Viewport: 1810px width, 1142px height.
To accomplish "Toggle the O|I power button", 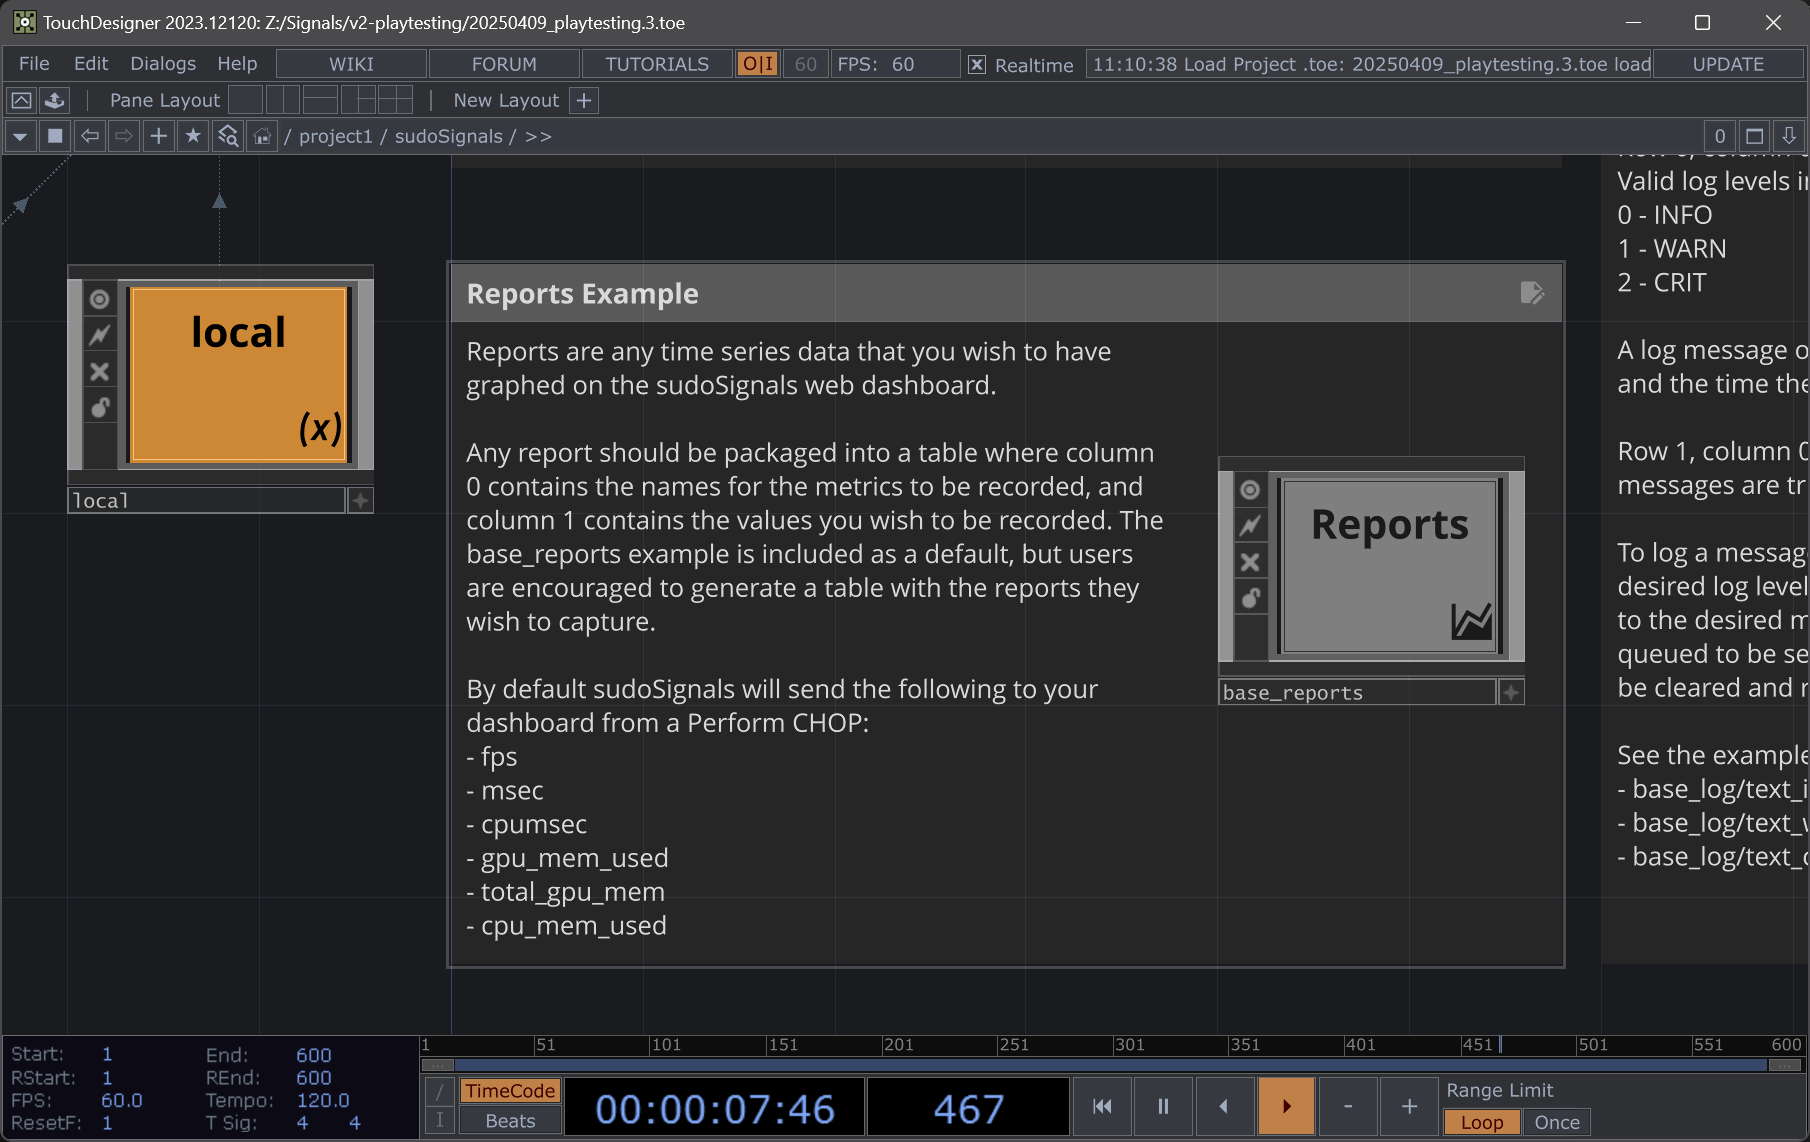I will pos(757,64).
